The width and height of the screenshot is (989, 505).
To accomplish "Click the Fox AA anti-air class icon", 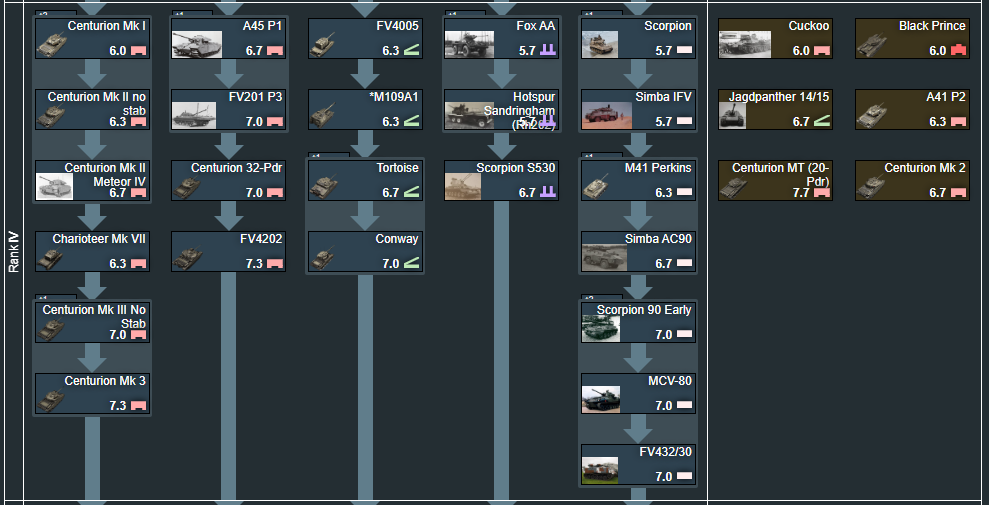I will coord(548,50).
